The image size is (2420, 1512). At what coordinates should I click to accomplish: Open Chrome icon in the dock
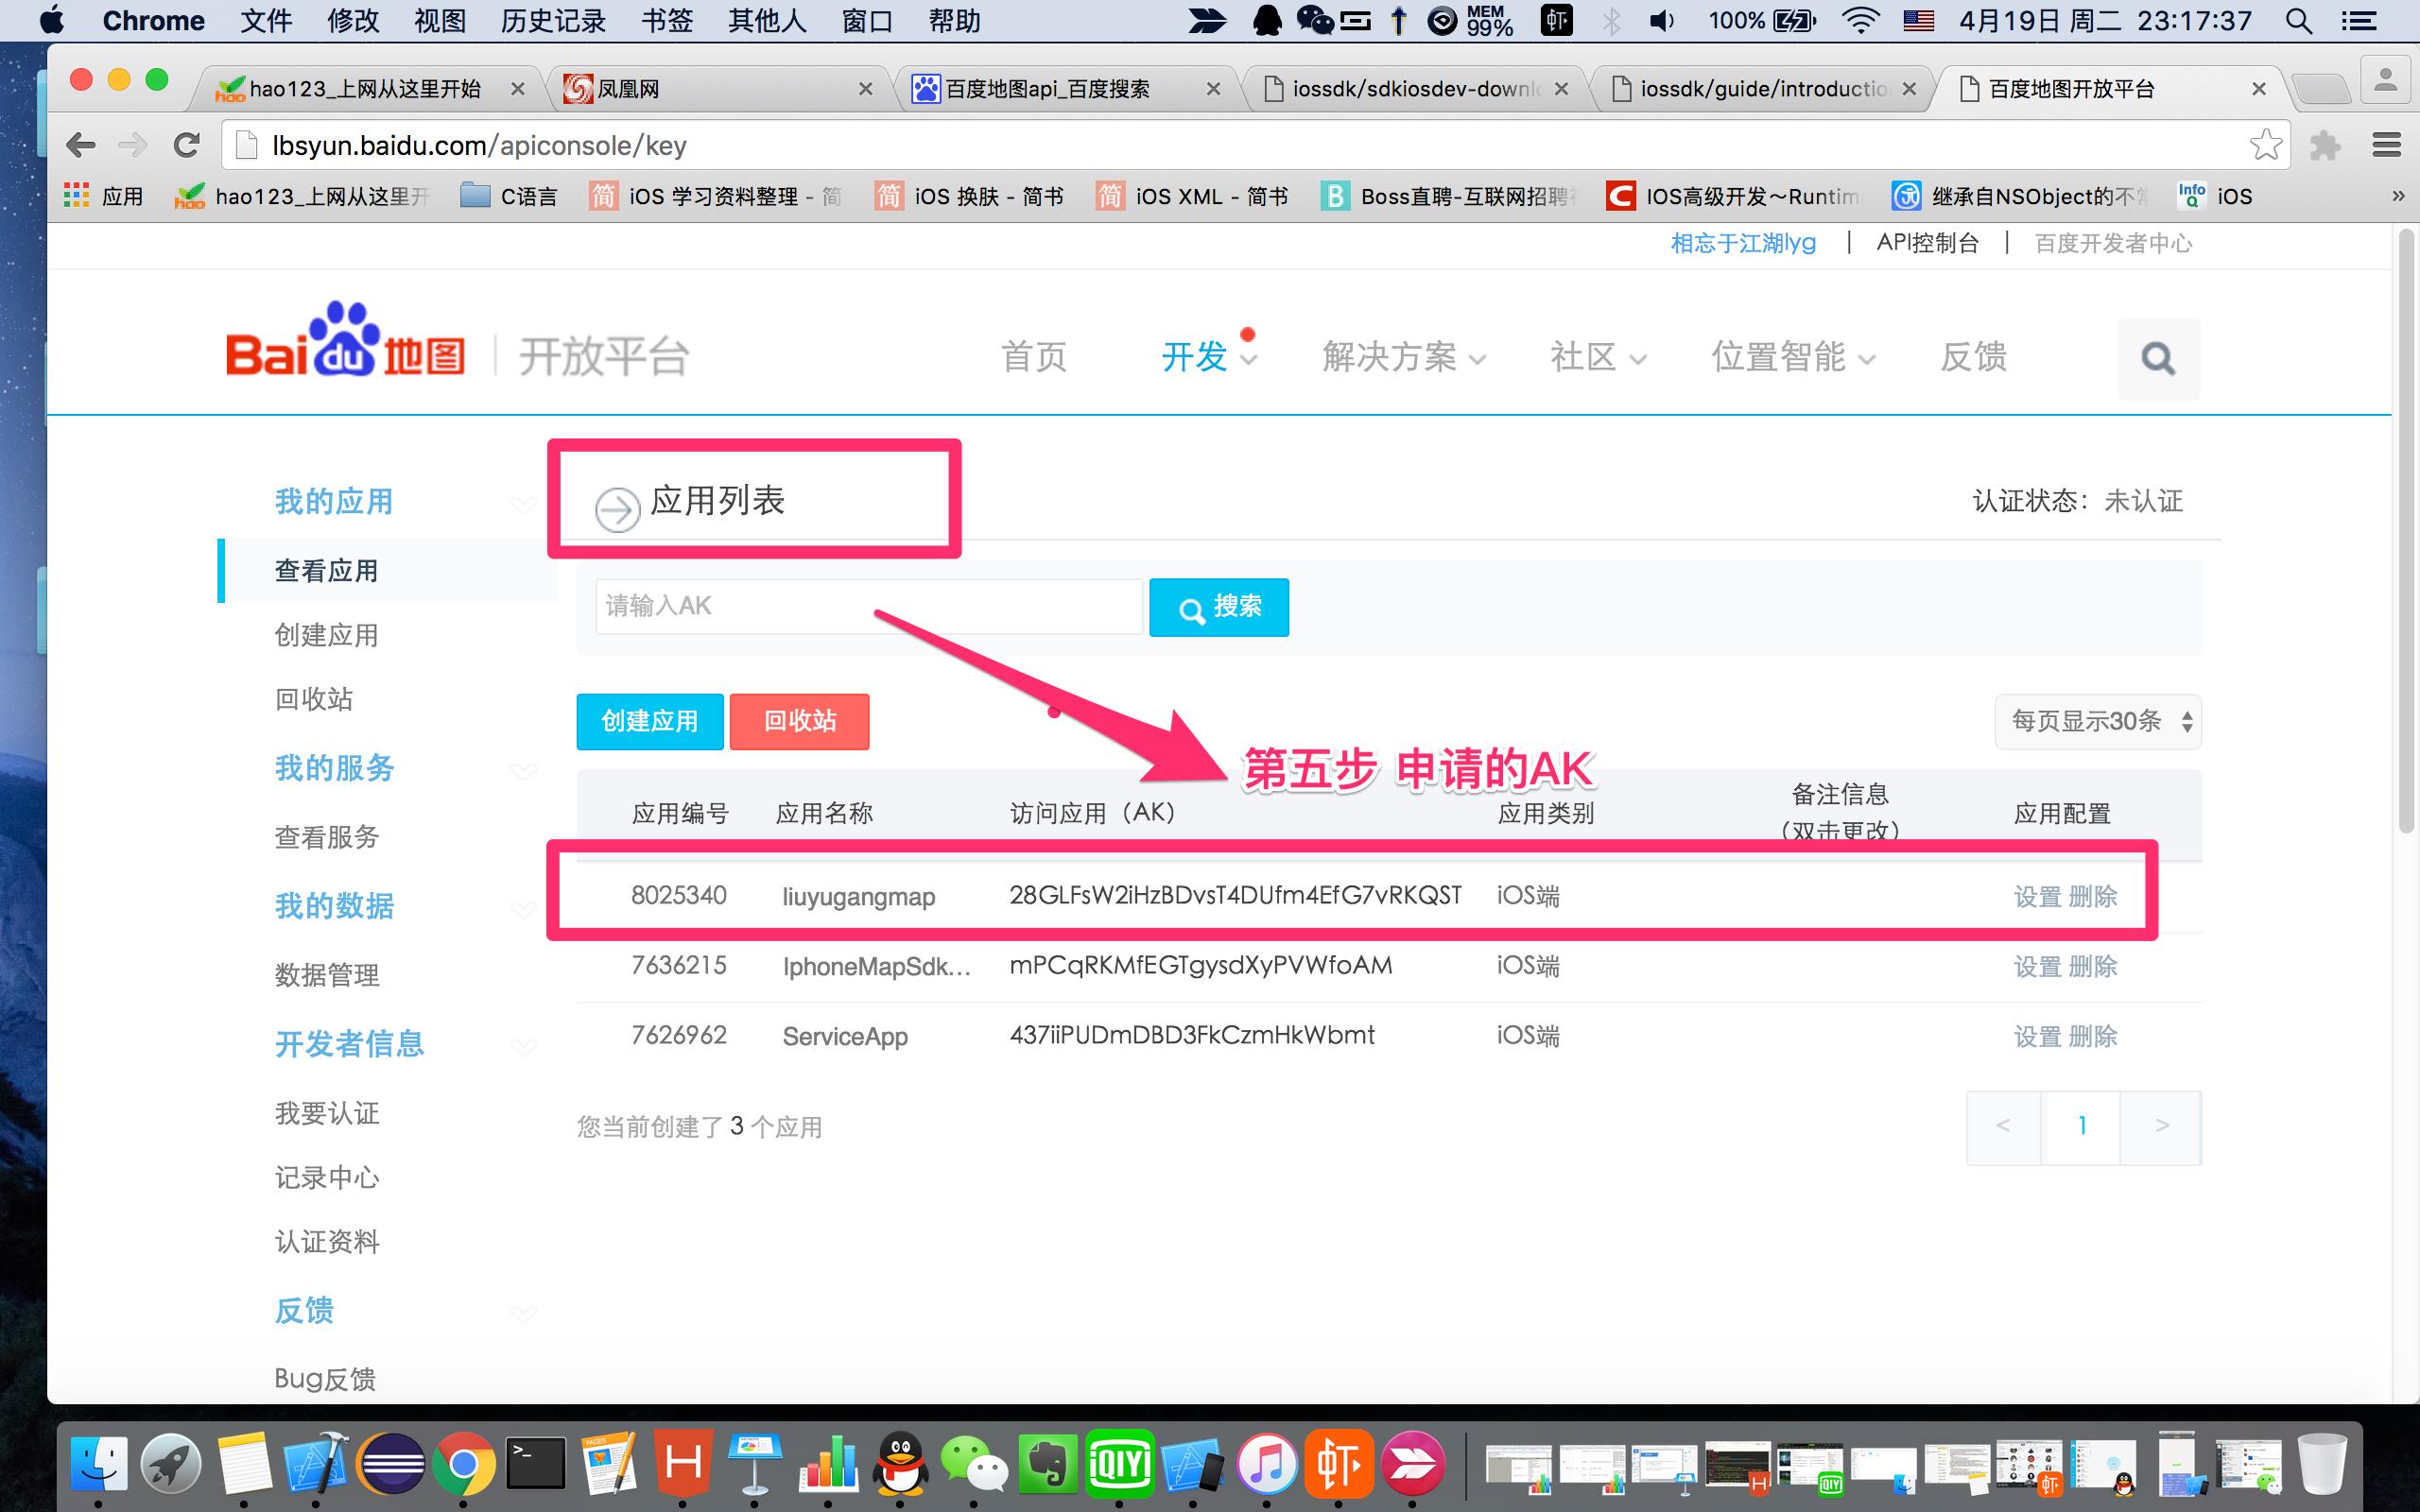tap(463, 1466)
